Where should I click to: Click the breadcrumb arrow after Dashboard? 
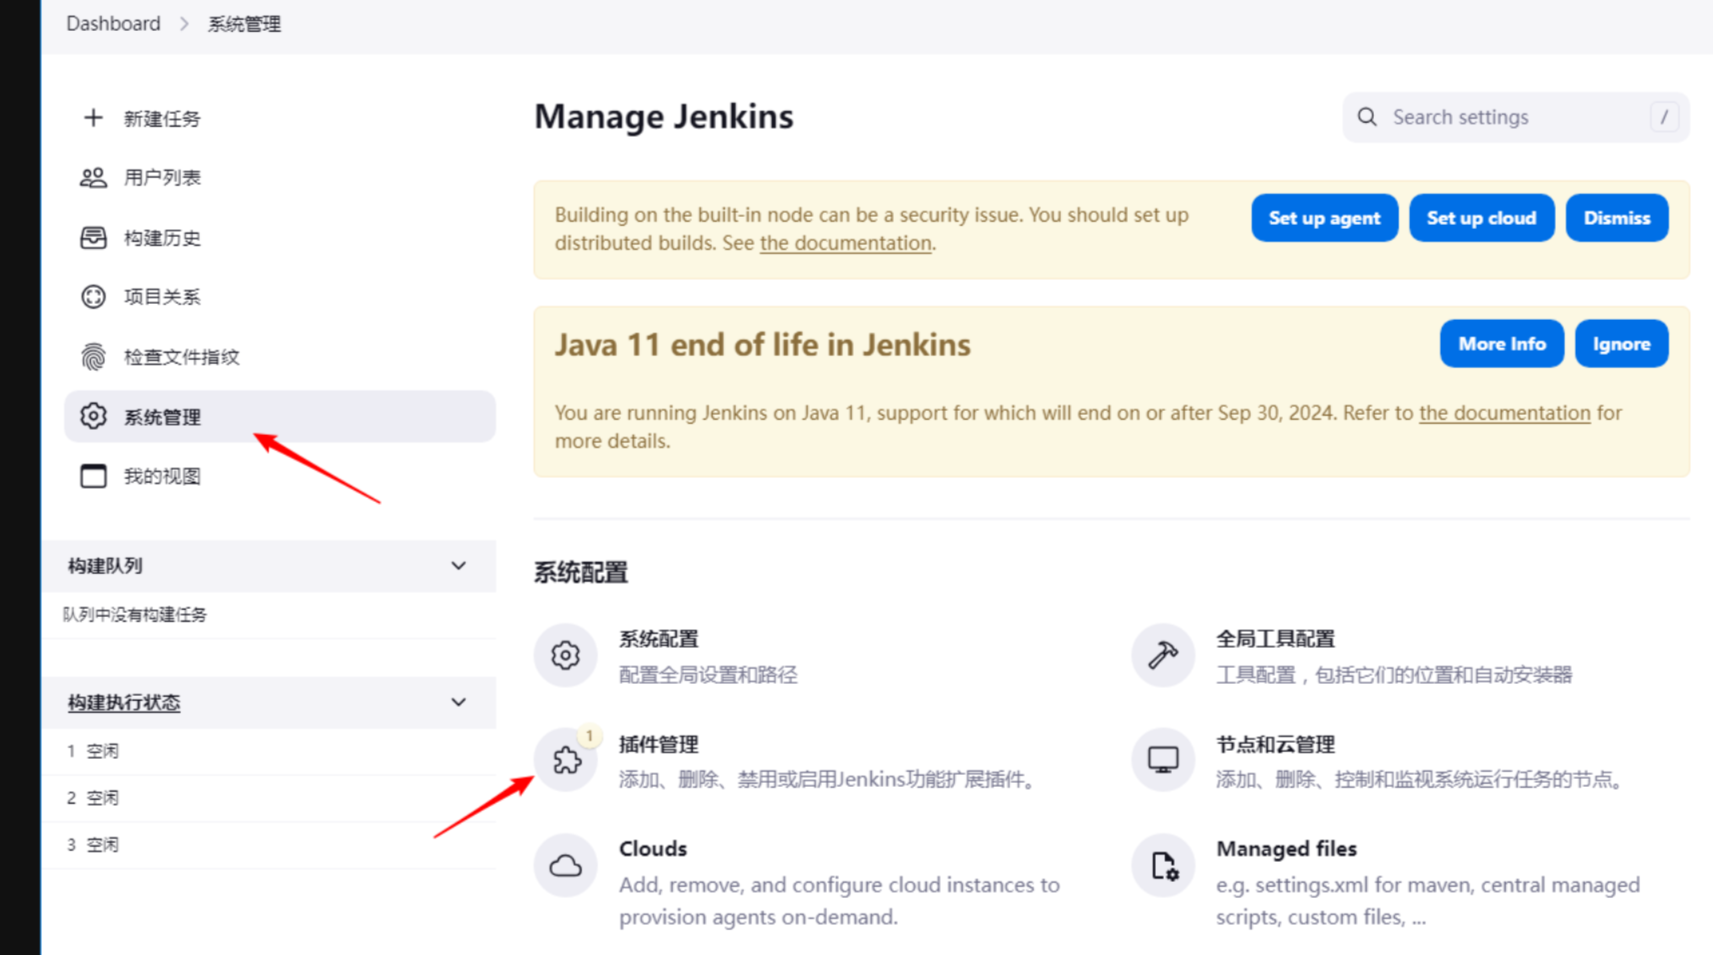point(184,24)
